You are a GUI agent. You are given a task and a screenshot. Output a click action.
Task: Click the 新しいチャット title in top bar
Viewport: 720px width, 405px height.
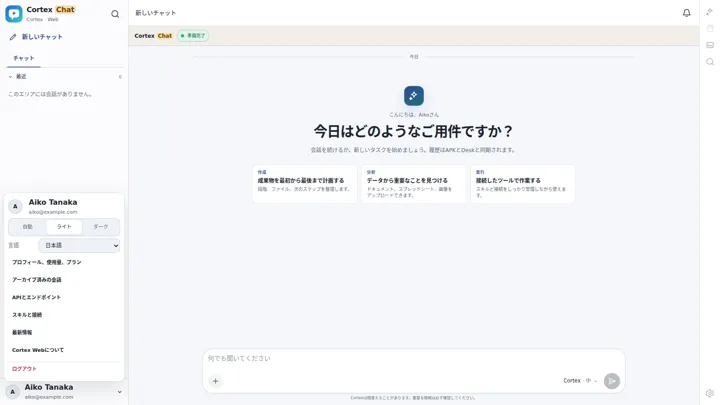click(x=155, y=13)
